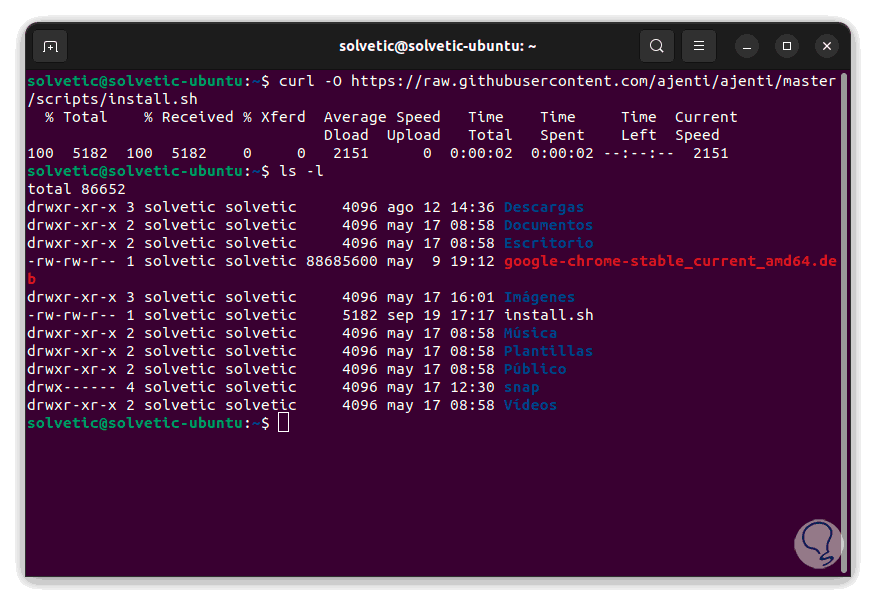This screenshot has height=605, width=876.
Task: Close the terminal window
Action: tap(827, 46)
